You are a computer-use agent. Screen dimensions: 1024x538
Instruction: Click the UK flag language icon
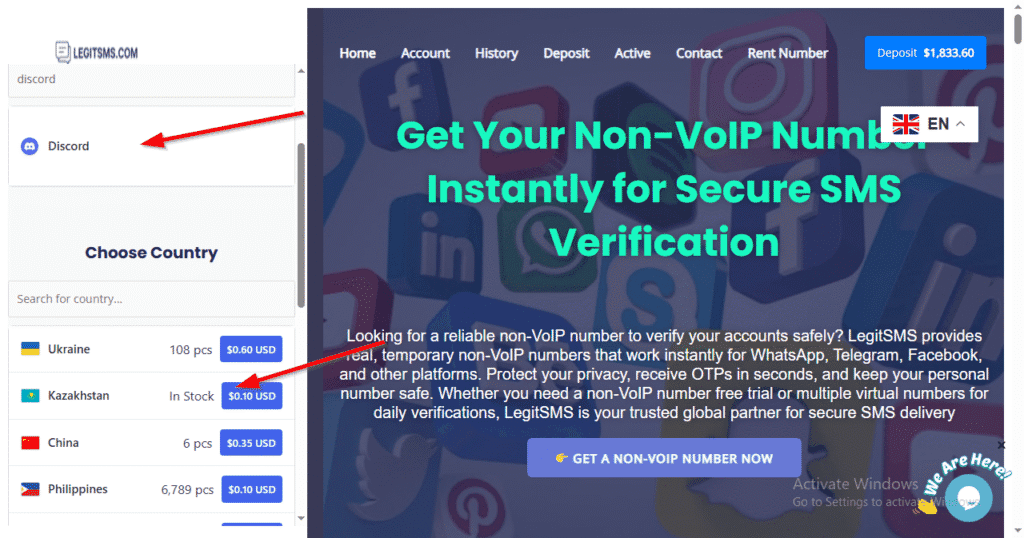pyautogui.click(x=906, y=124)
